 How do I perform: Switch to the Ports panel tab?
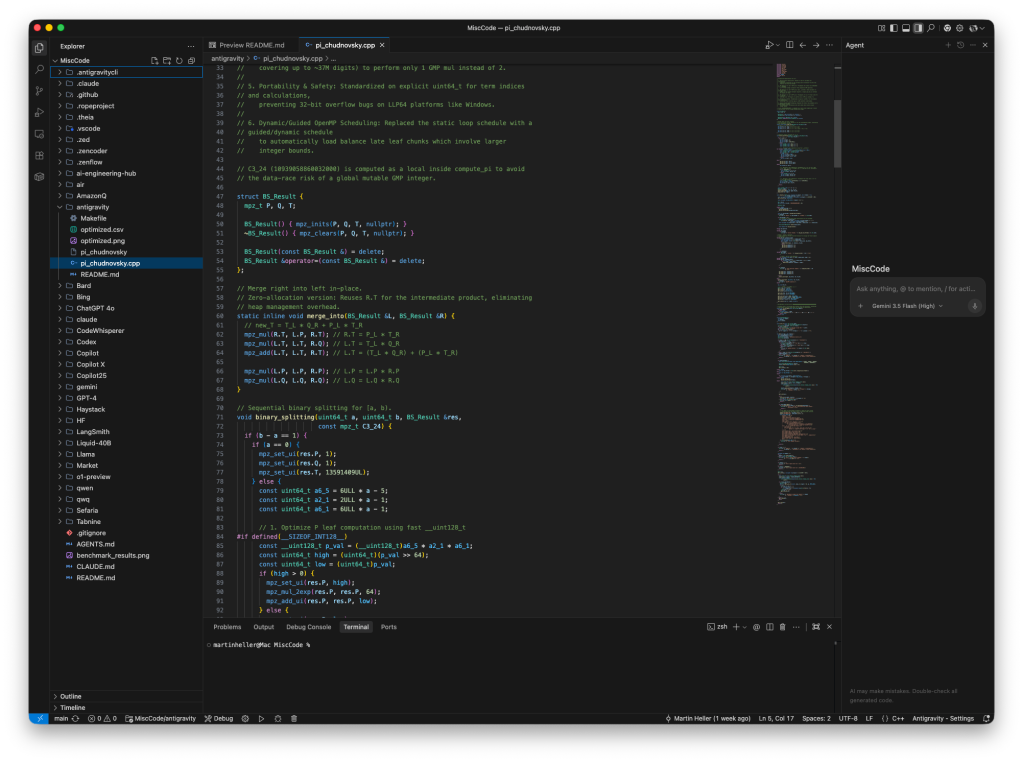click(x=388, y=627)
